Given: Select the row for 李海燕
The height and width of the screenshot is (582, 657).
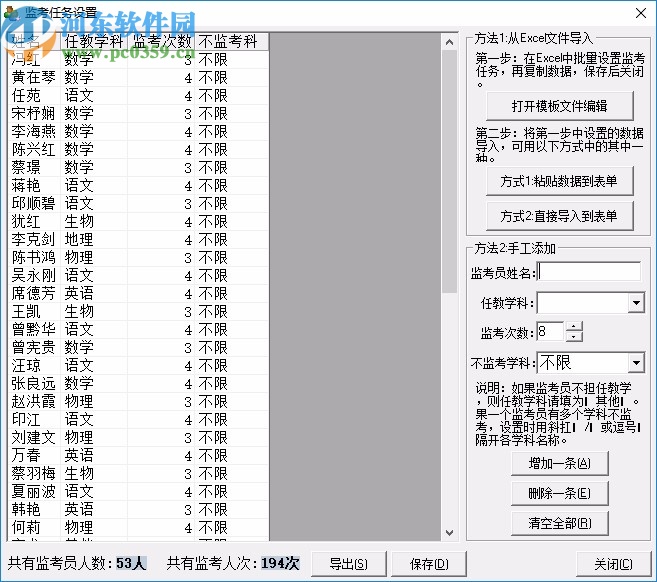Looking at the screenshot, I should tap(138, 132).
